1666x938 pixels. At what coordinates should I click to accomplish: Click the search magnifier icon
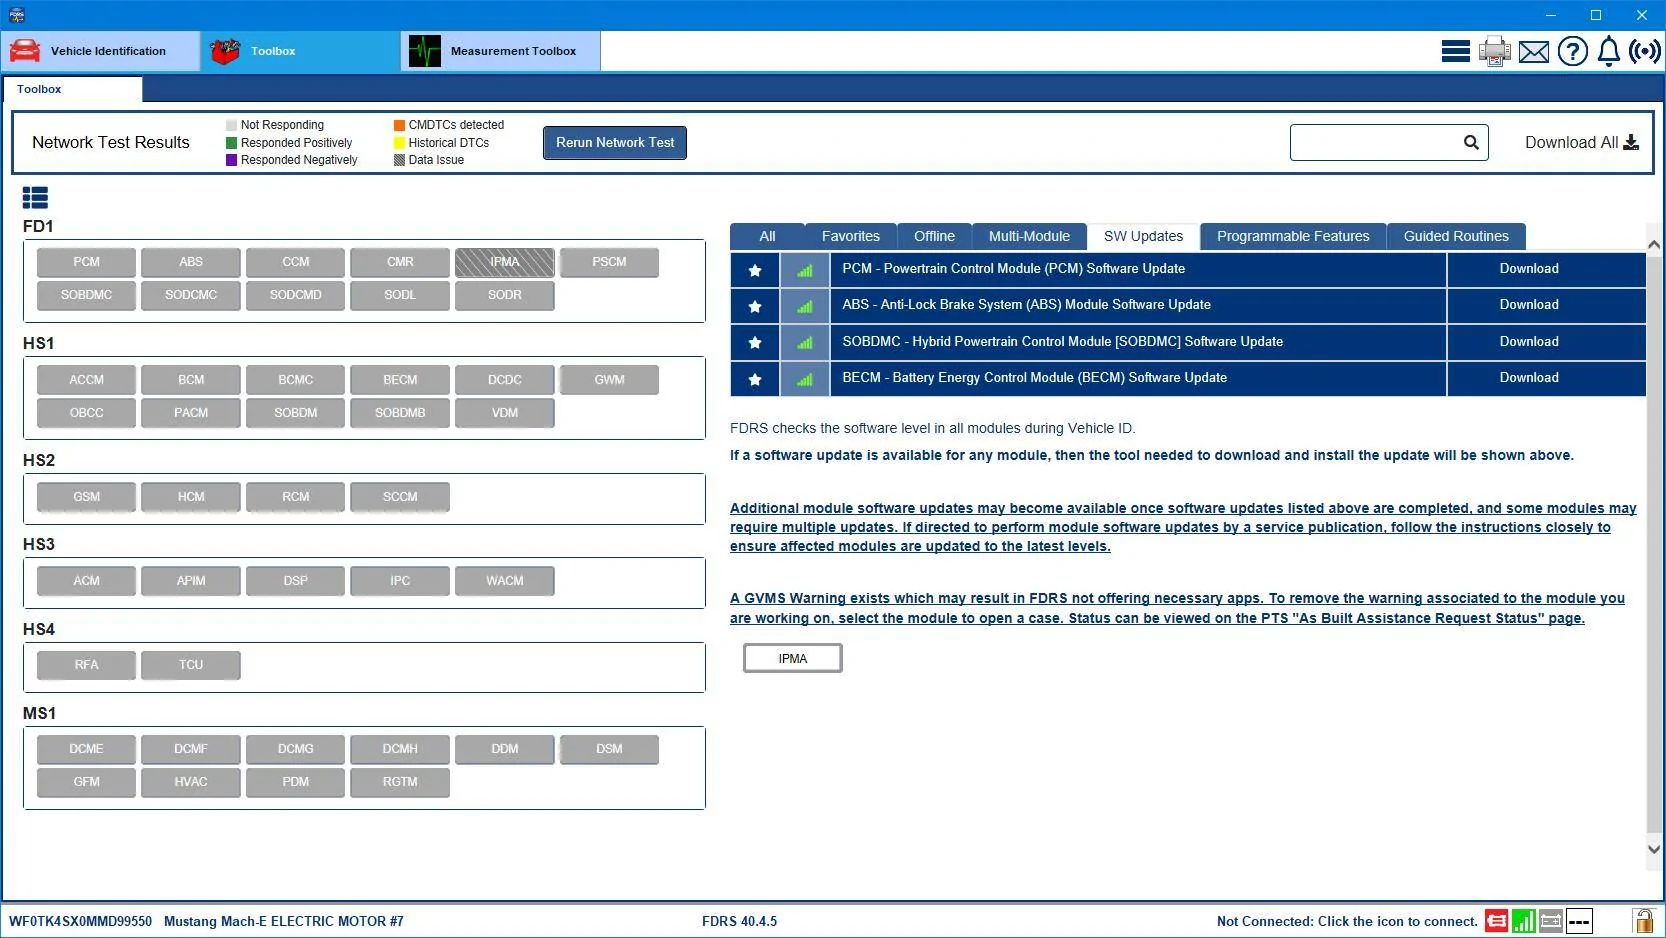[x=1471, y=142]
